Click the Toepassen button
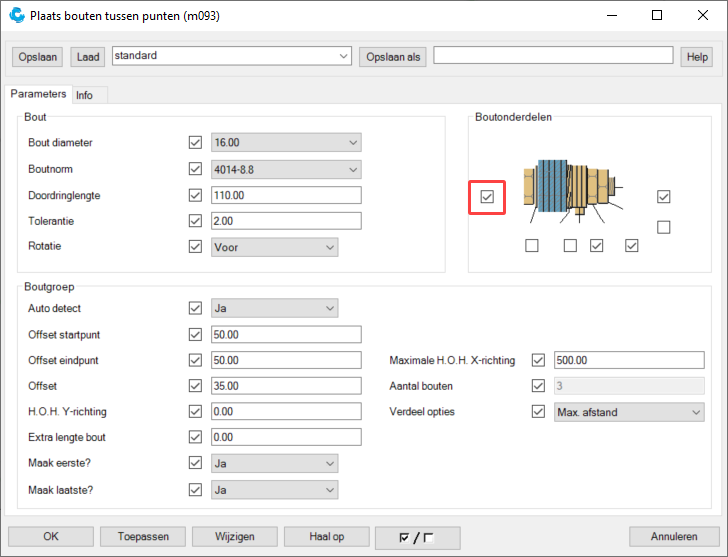 point(144,537)
